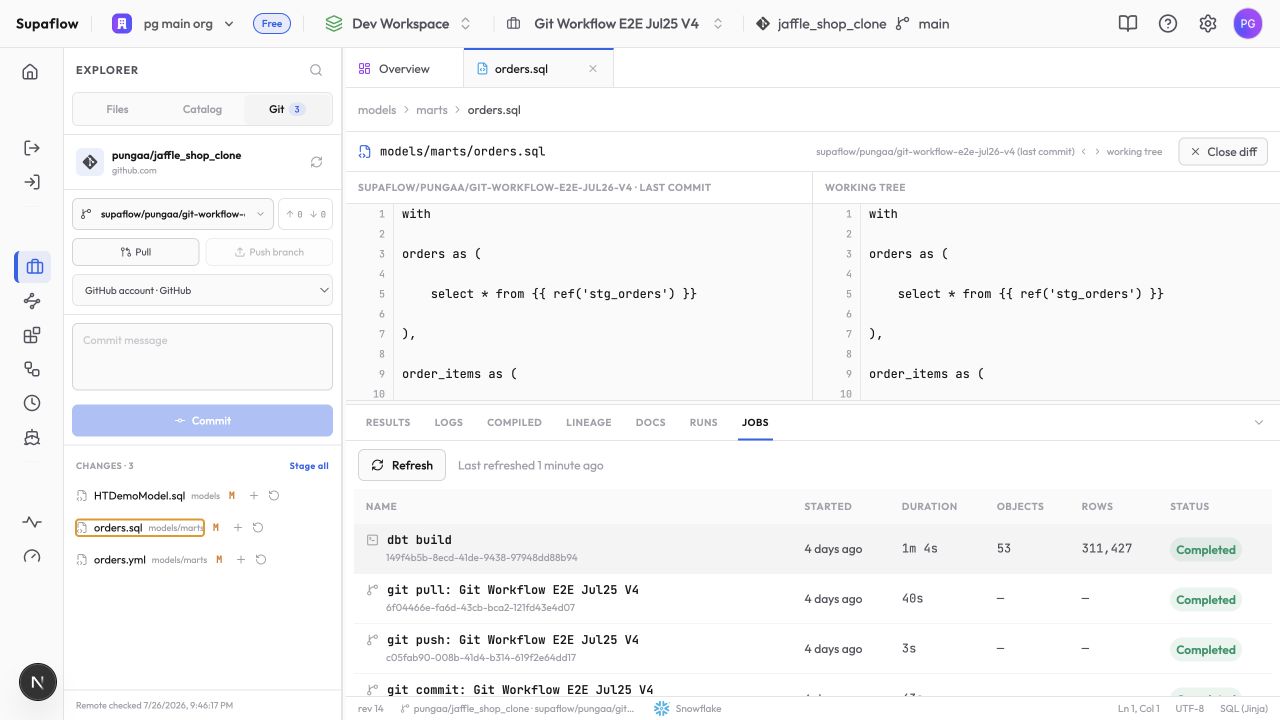
Task: Go to next diff change arrow
Action: point(1097,152)
